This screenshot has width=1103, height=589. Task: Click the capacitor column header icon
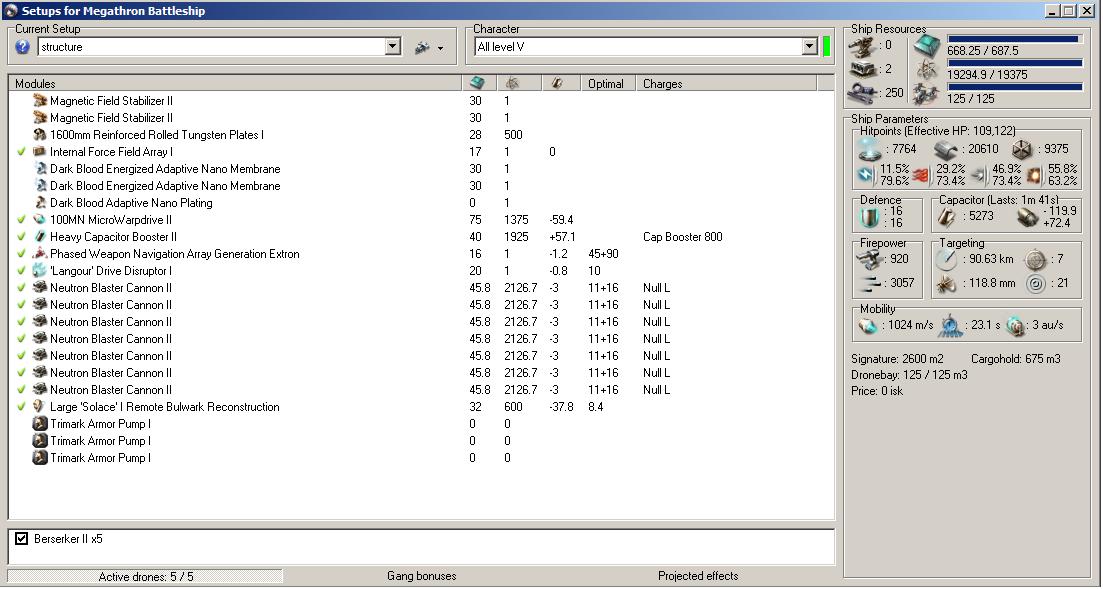tap(556, 83)
